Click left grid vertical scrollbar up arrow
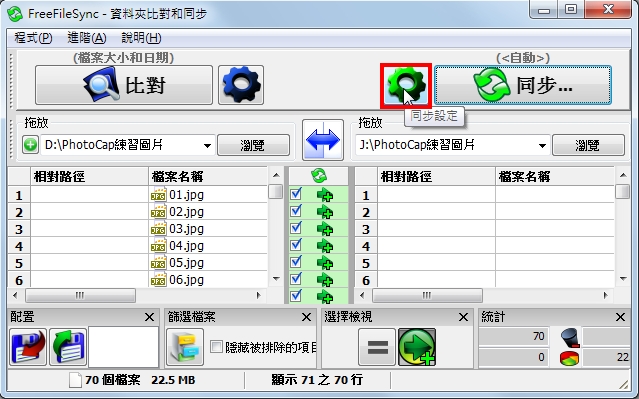 (x=276, y=175)
